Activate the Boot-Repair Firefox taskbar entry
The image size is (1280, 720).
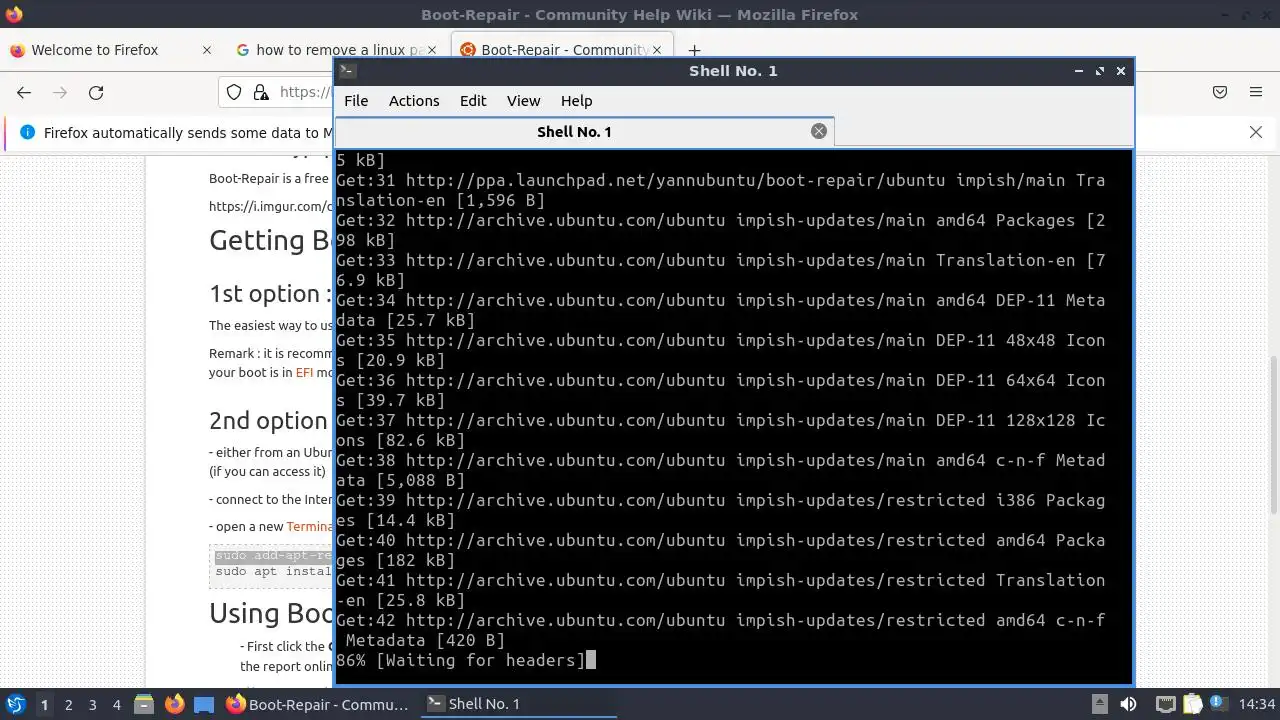318,704
